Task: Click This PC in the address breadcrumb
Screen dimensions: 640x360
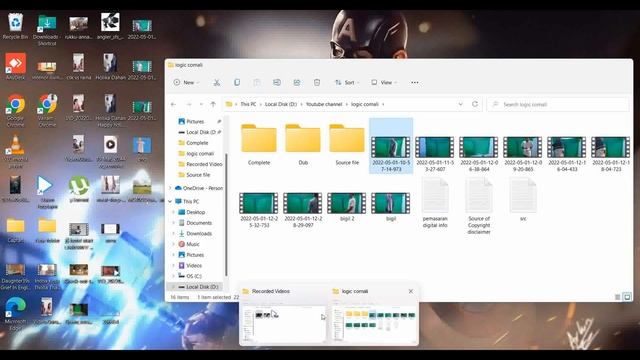Action: click(248, 104)
